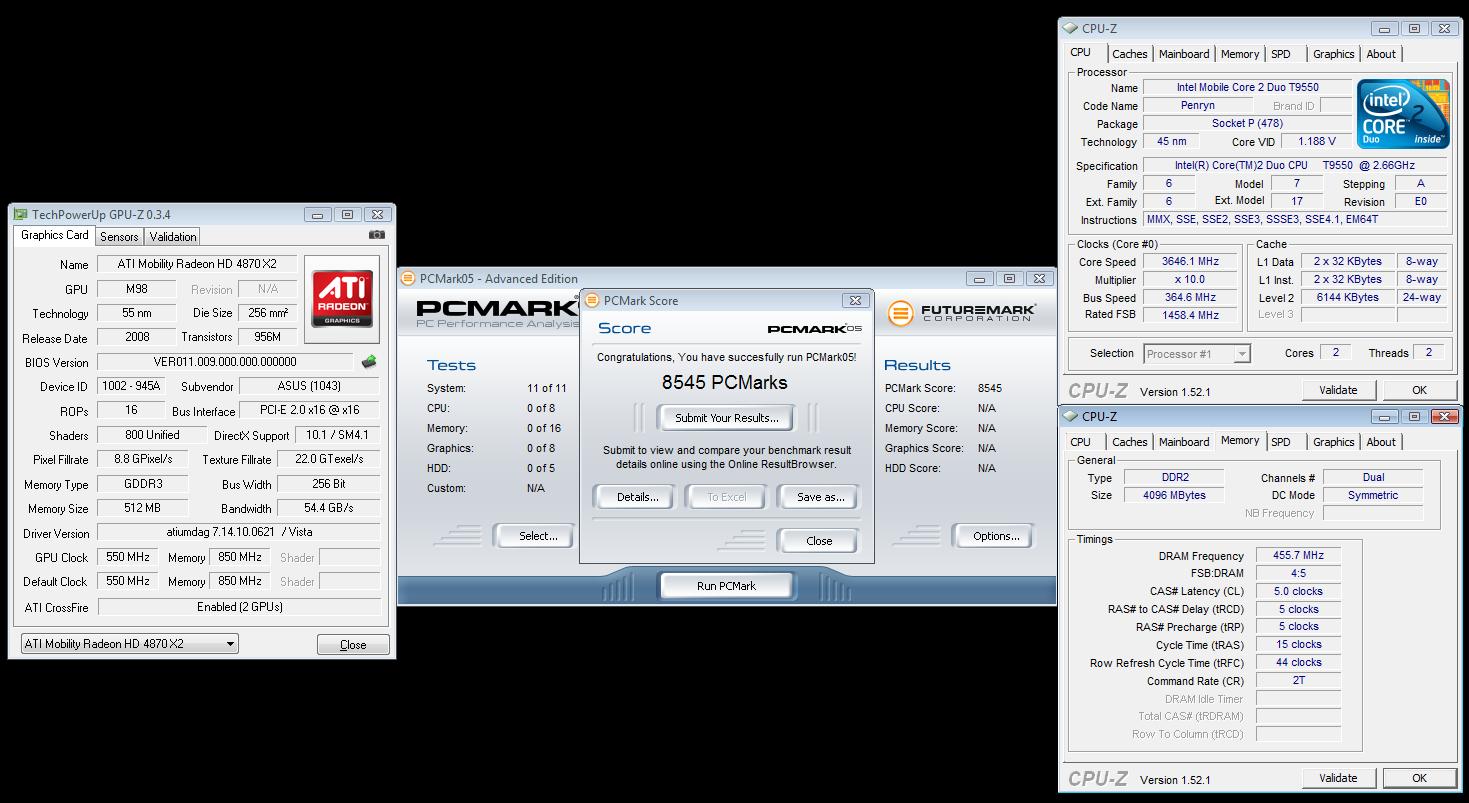Click Rated FSB value 1458.4 MHz

(1190, 315)
